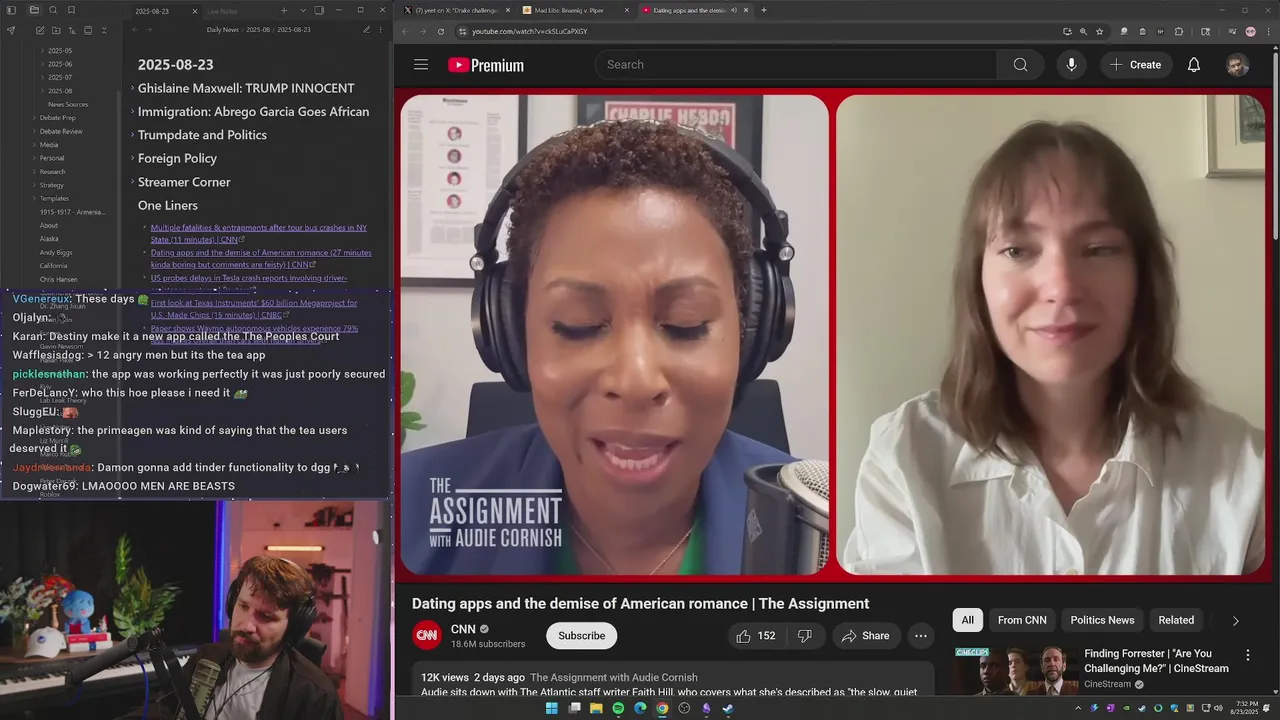Open the Dating apps CNN link in note

point(261,259)
